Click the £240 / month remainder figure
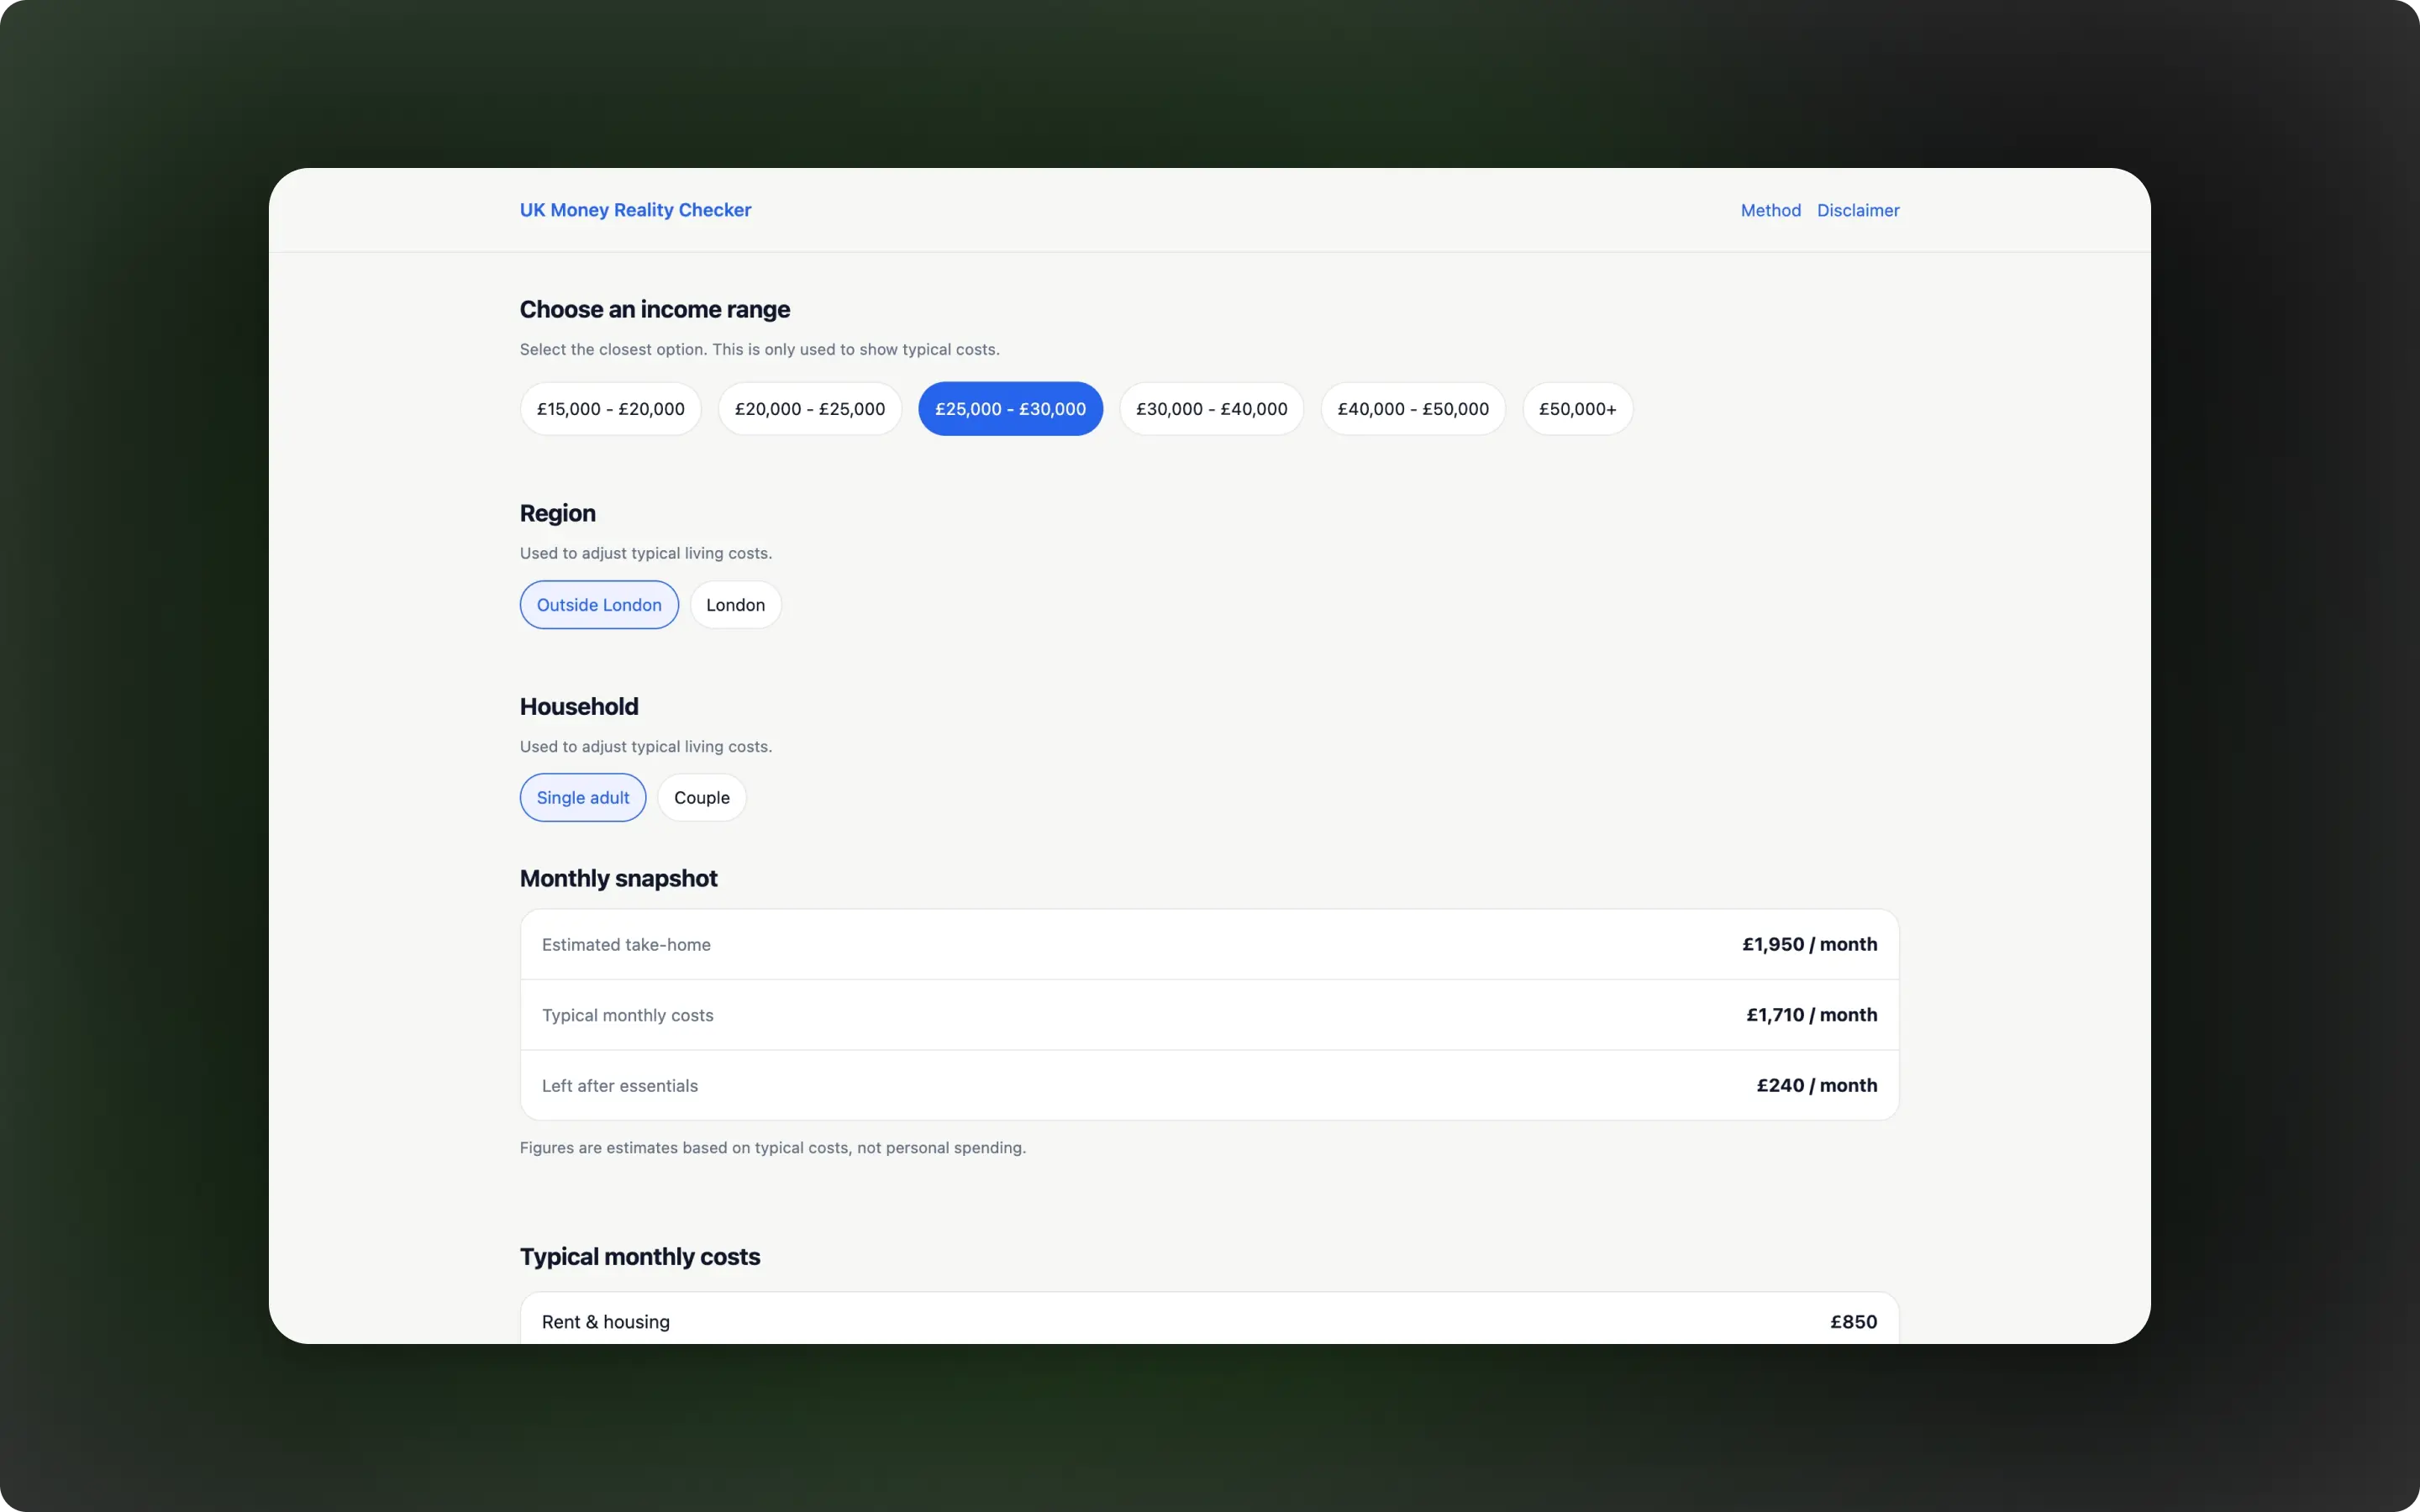 click(1816, 1085)
